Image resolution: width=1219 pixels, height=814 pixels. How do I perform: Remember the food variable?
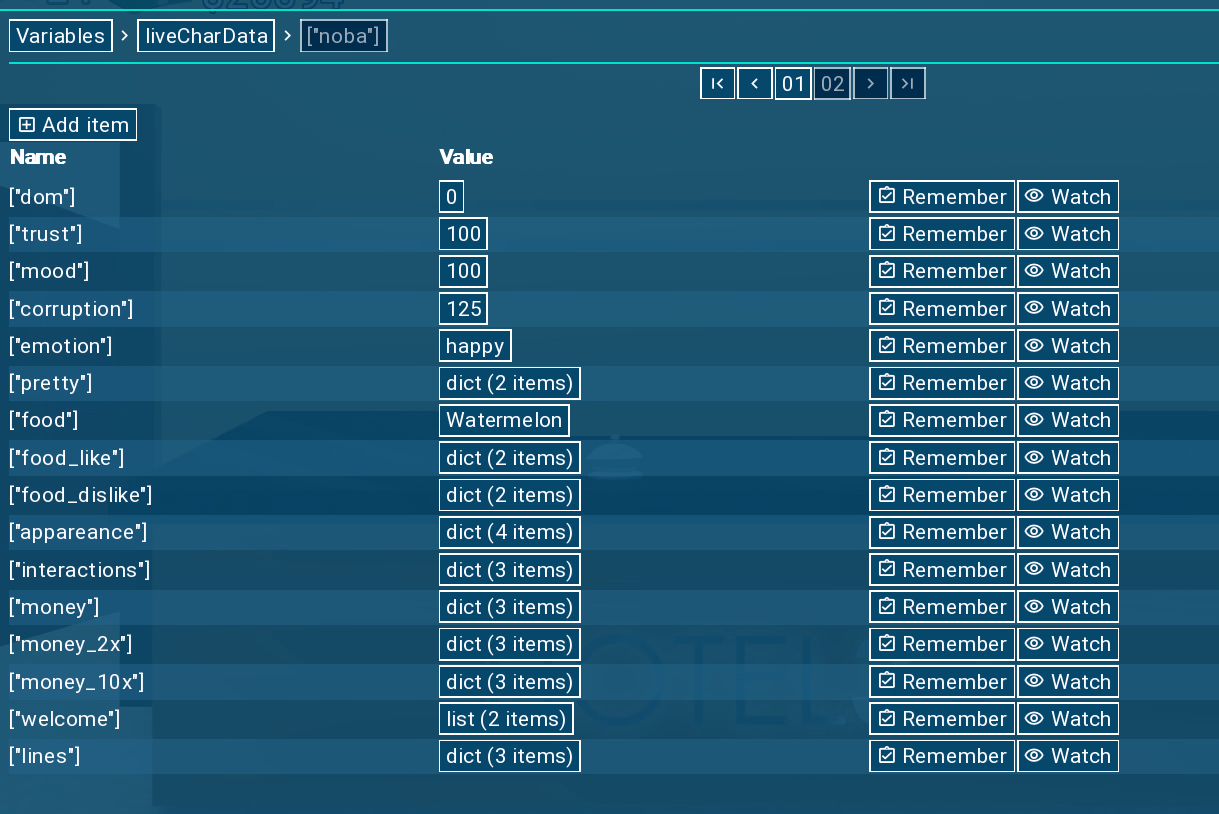coord(942,420)
